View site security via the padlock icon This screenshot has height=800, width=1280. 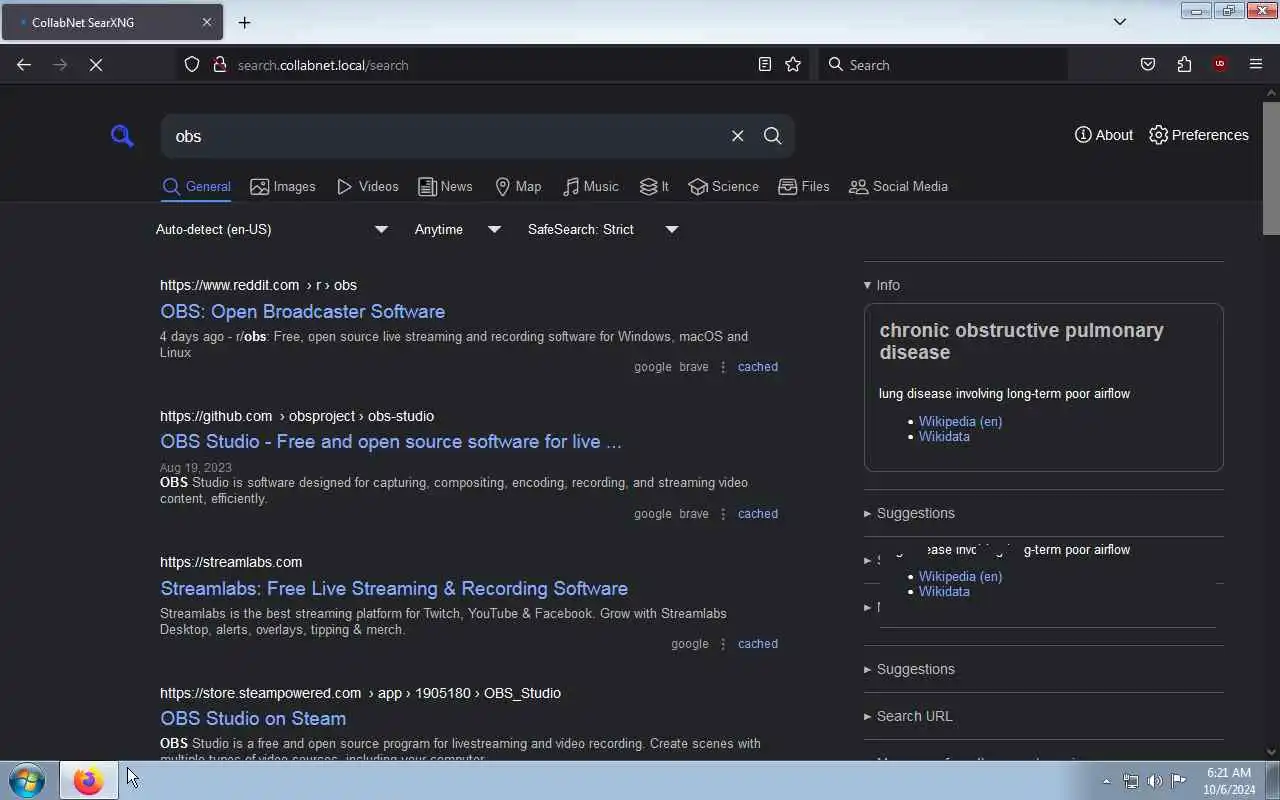click(x=220, y=65)
